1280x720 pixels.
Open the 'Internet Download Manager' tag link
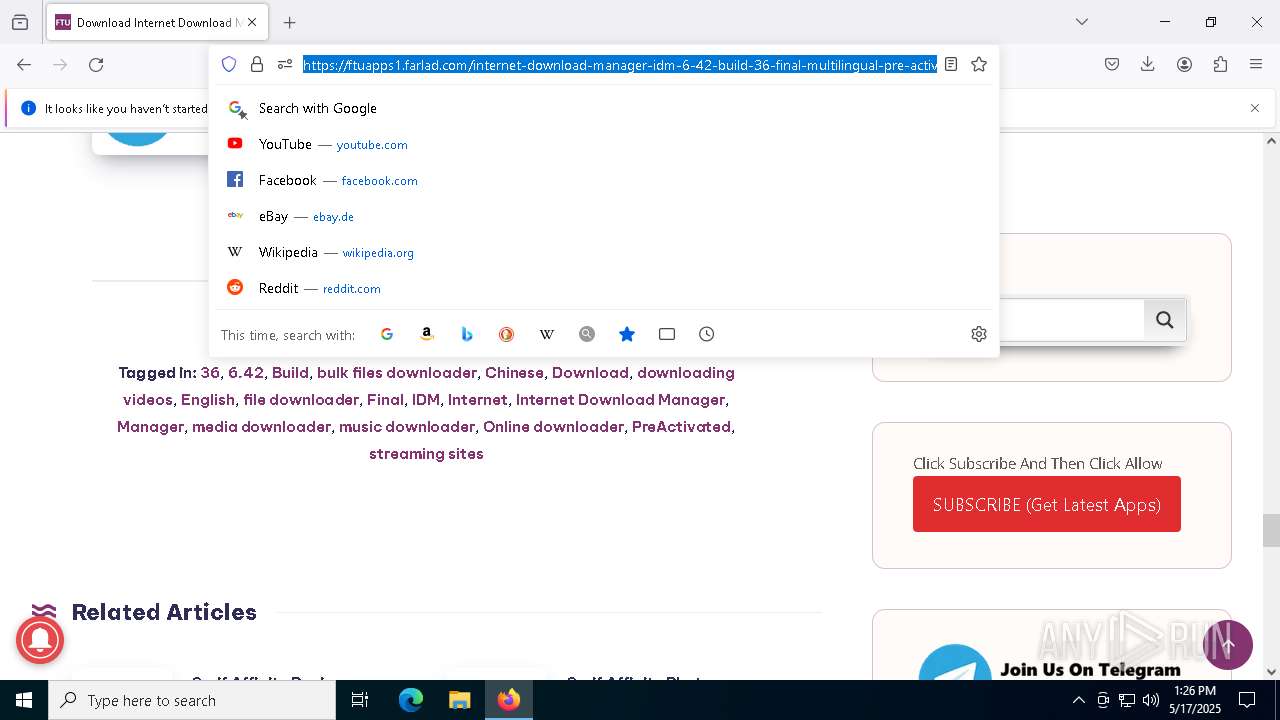pos(620,399)
